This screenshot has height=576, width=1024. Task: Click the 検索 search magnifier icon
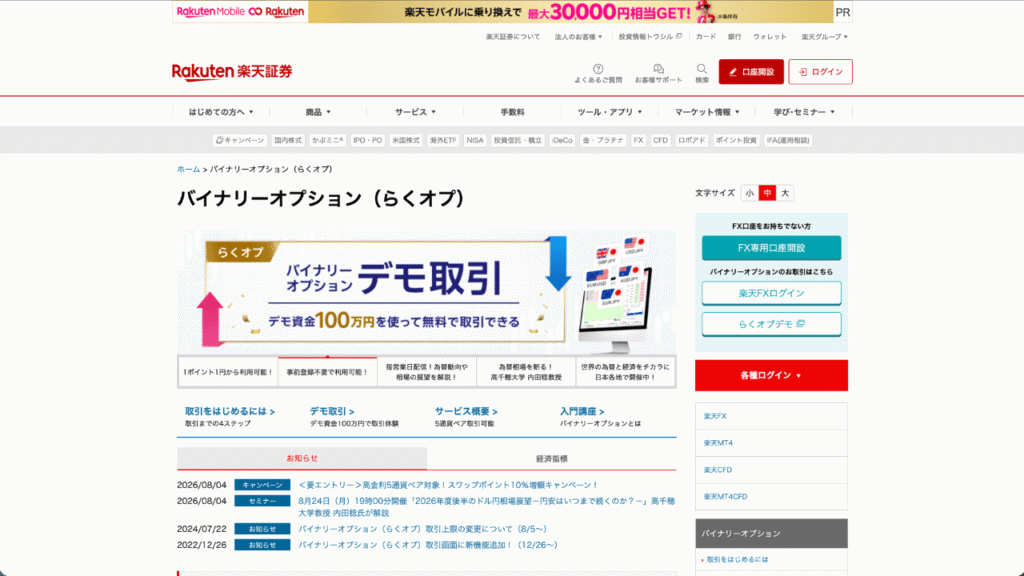(x=701, y=73)
